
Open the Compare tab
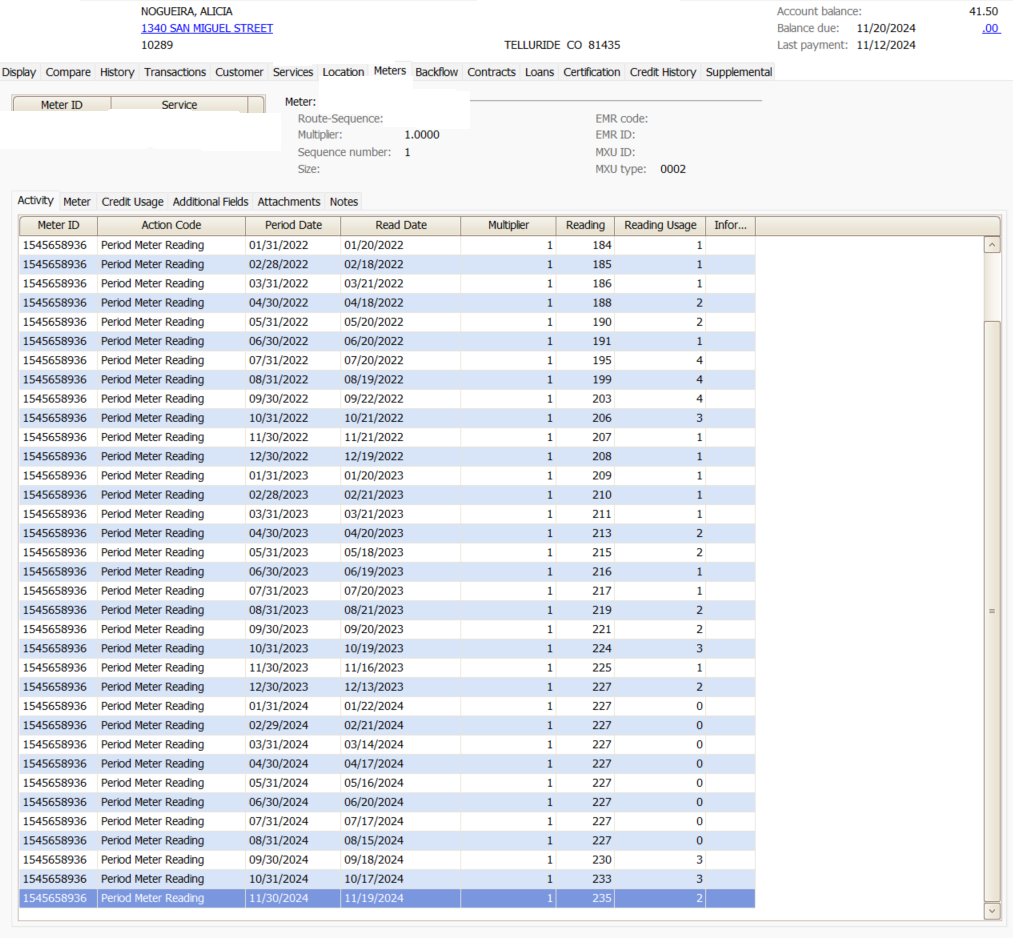click(x=68, y=72)
